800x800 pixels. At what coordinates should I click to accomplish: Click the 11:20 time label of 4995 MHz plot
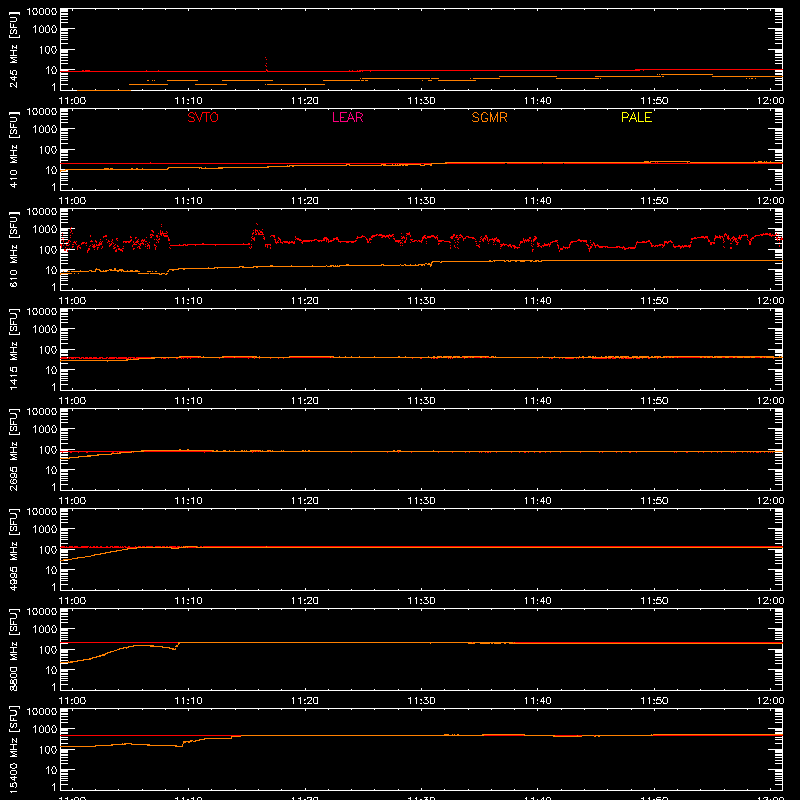coord(305,601)
